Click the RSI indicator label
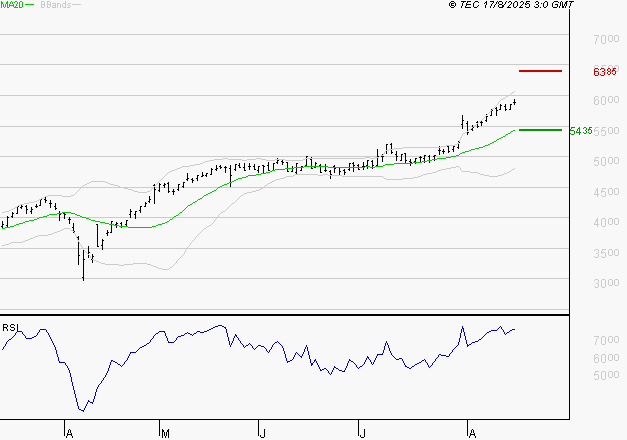 pos(11,326)
